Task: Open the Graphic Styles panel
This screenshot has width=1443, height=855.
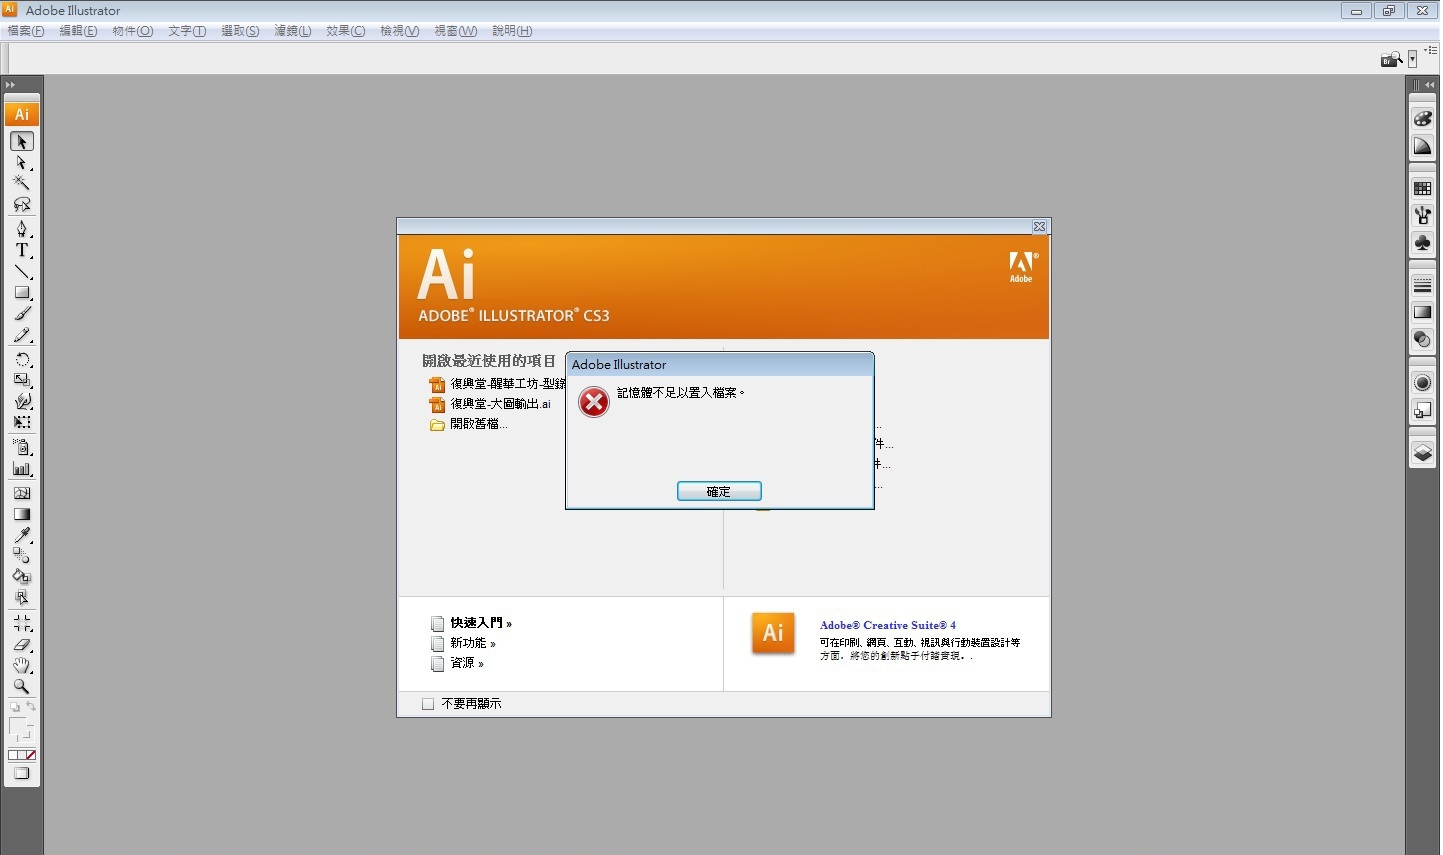Action: click(x=1422, y=410)
